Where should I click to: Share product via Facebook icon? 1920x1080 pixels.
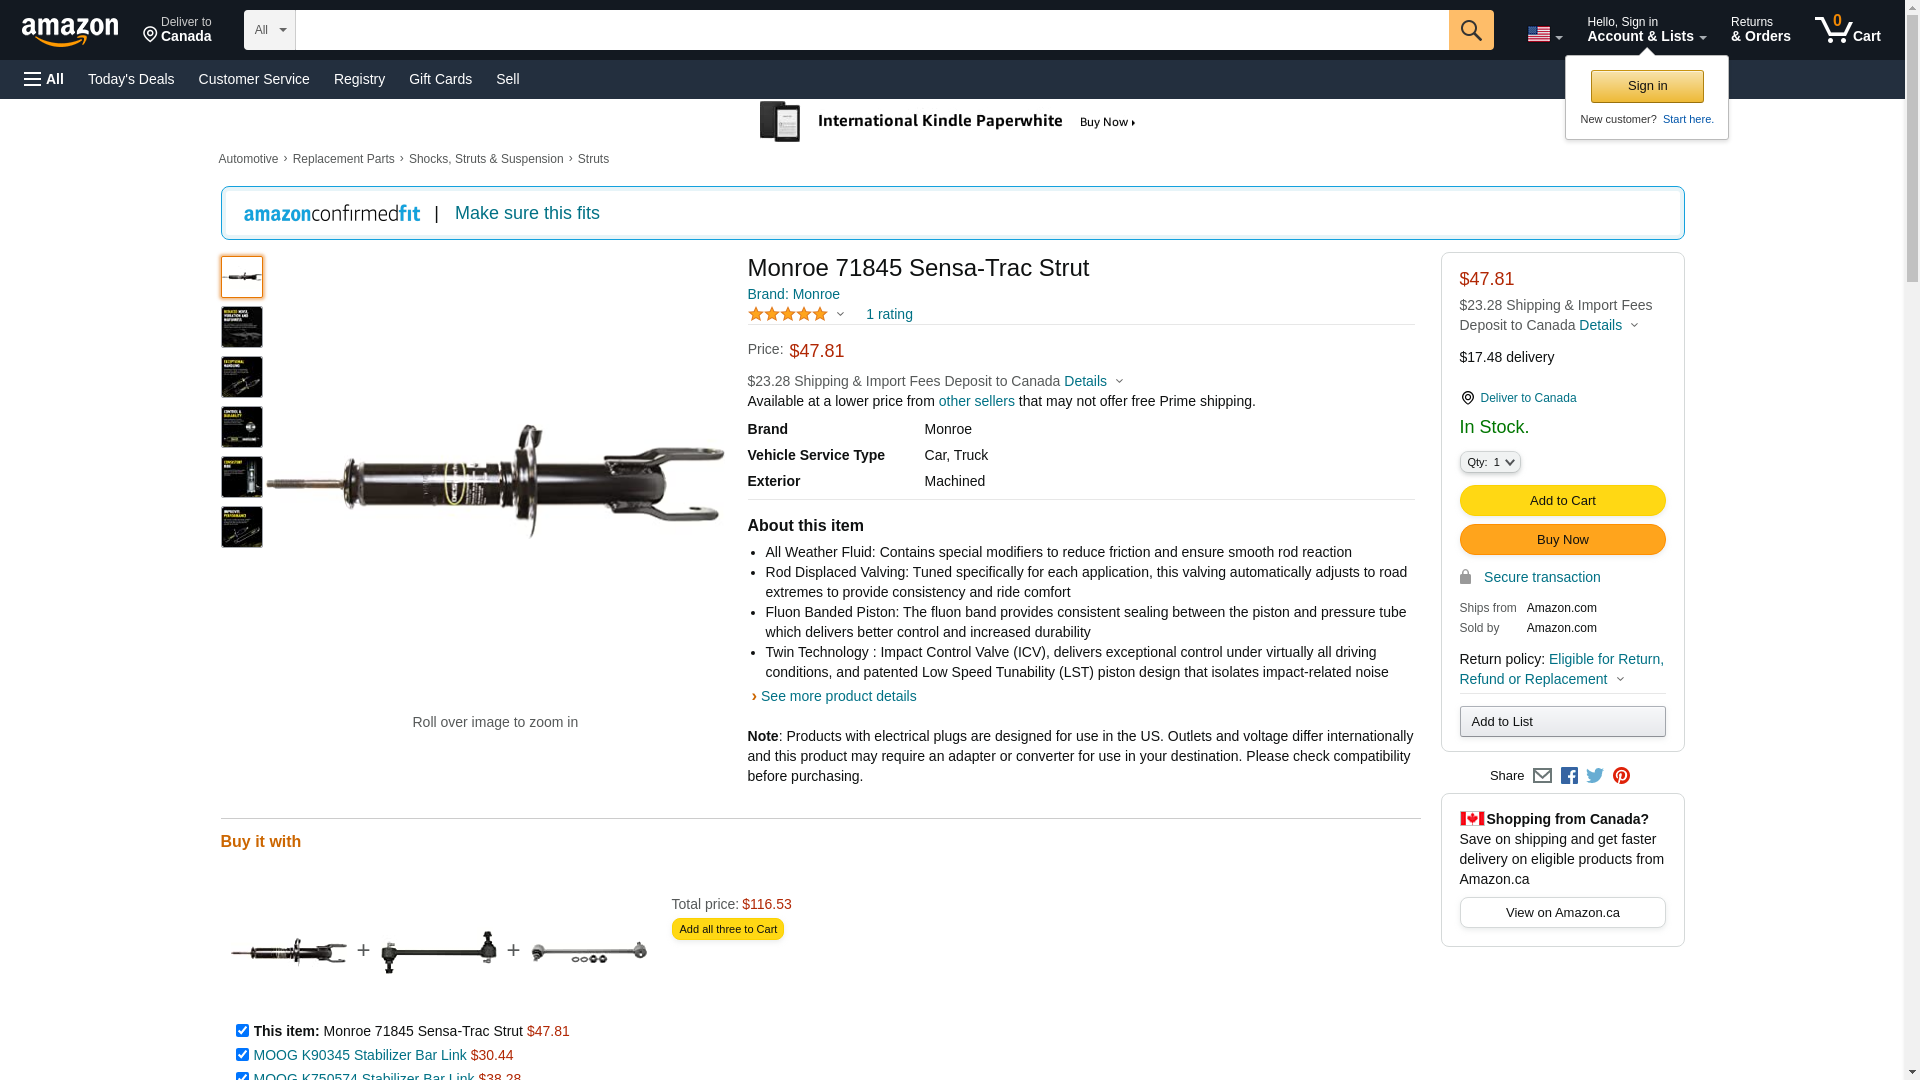(1569, 776)
